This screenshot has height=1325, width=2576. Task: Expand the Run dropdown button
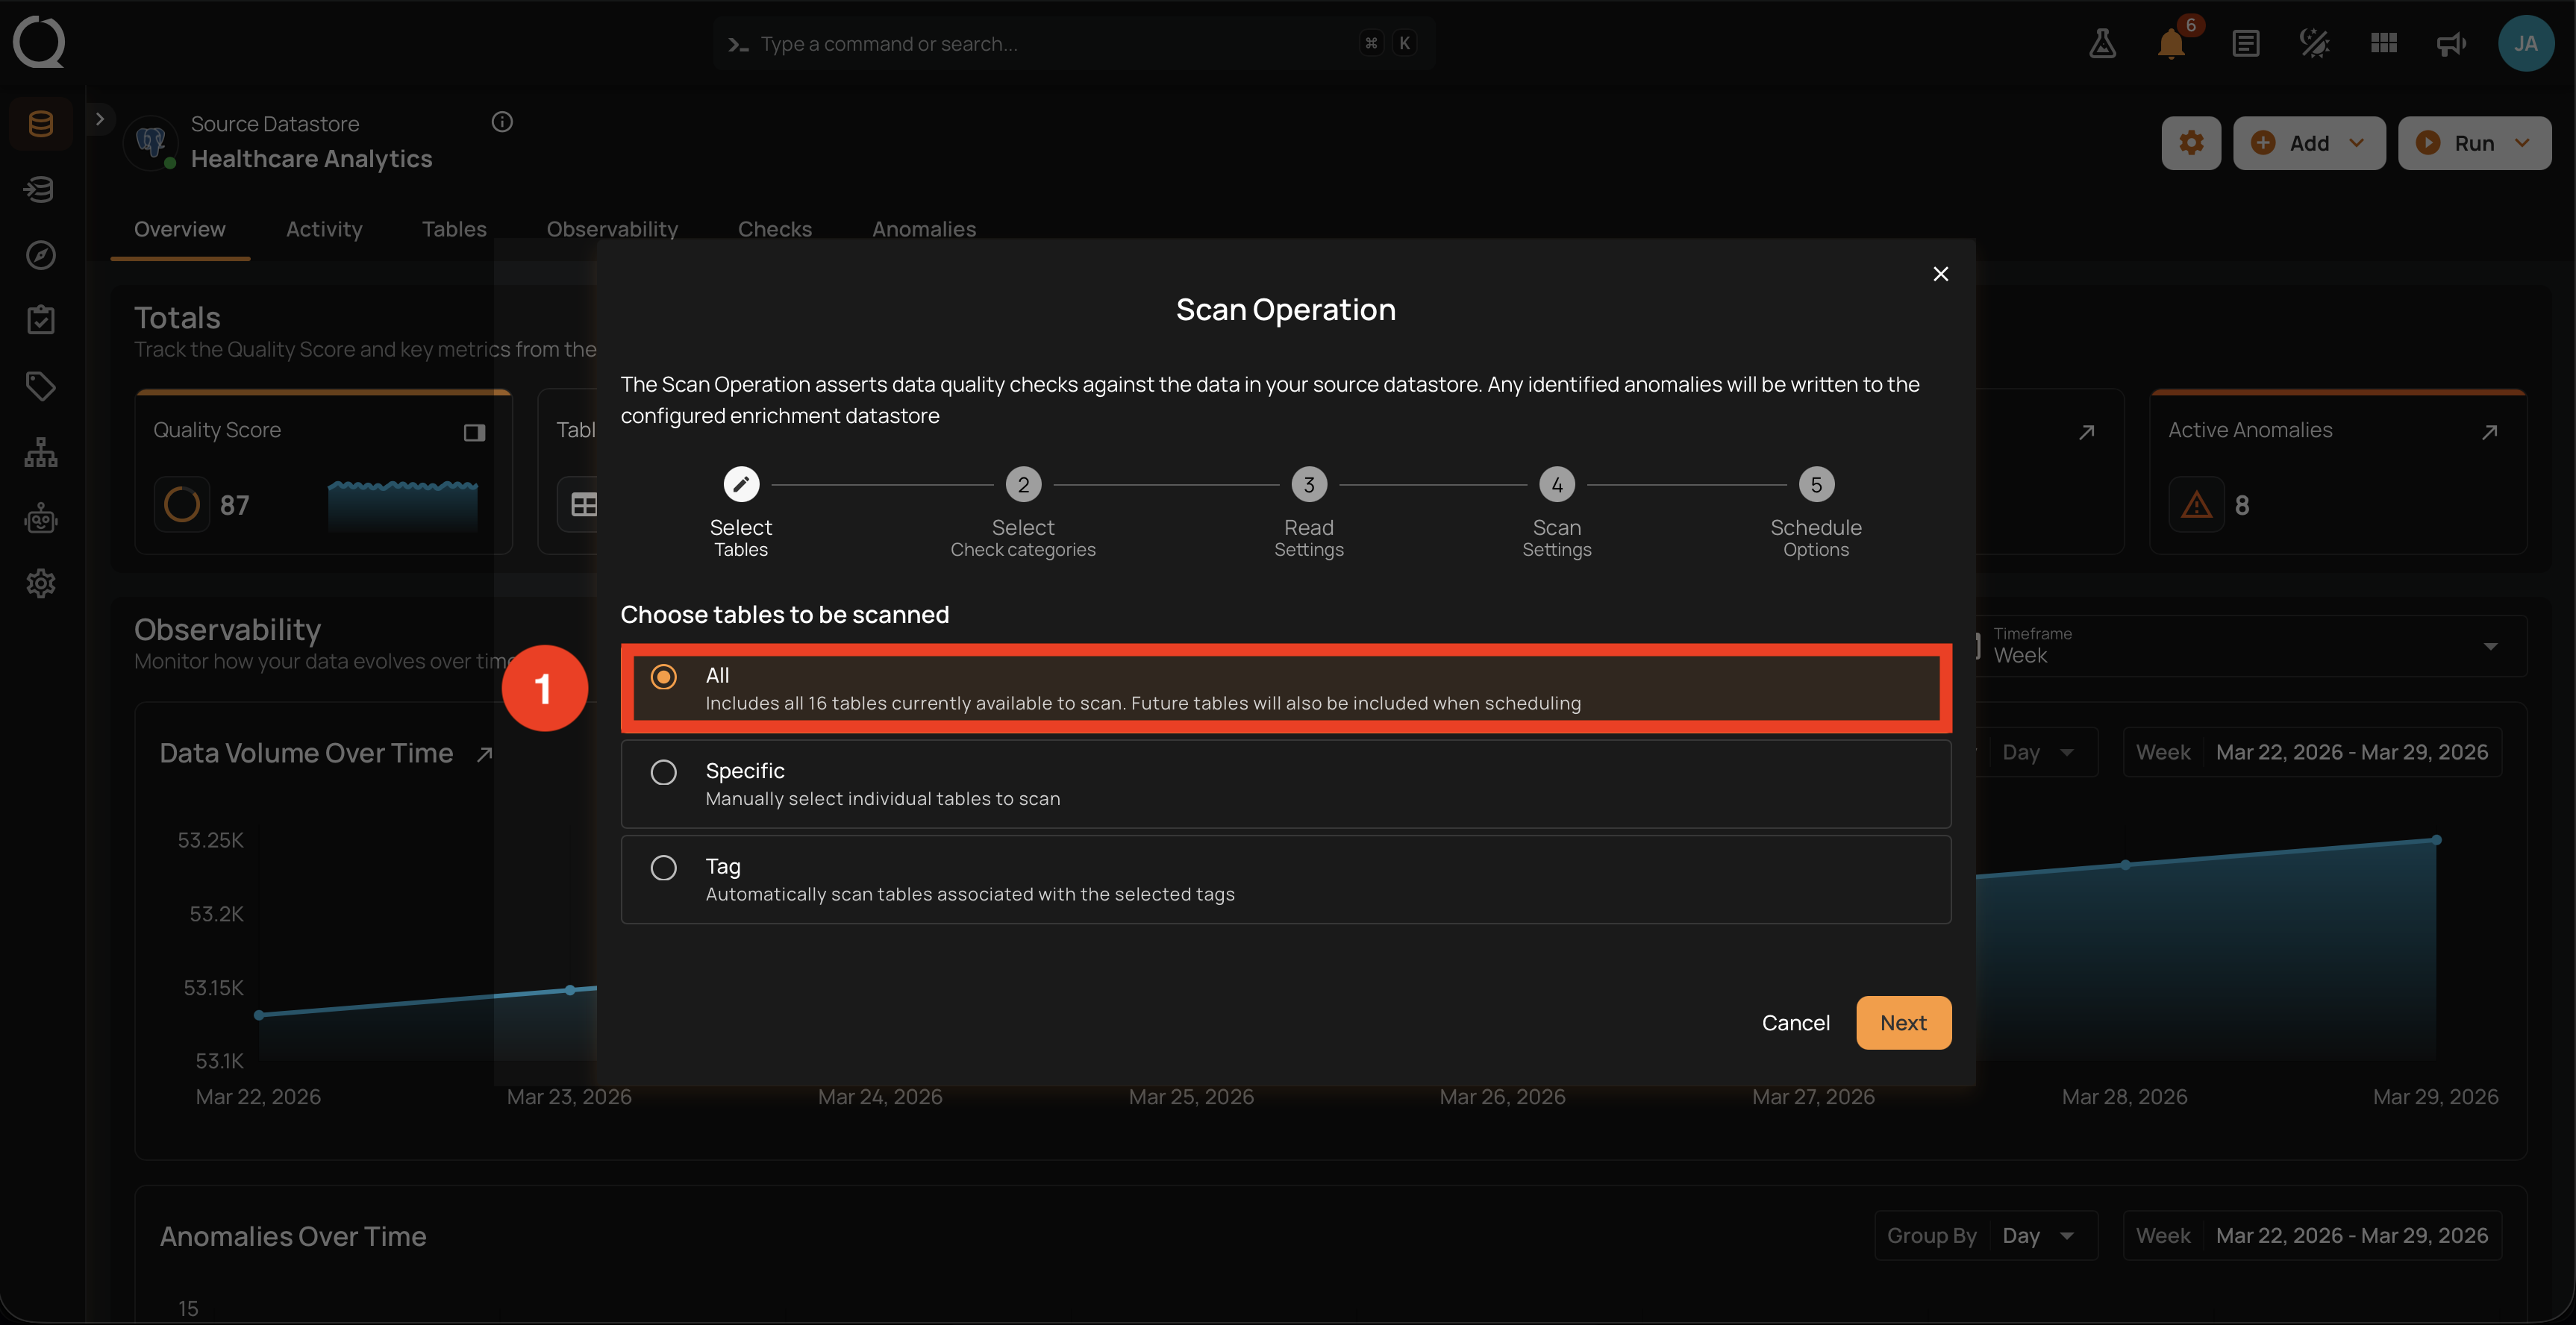[2474, 143]
